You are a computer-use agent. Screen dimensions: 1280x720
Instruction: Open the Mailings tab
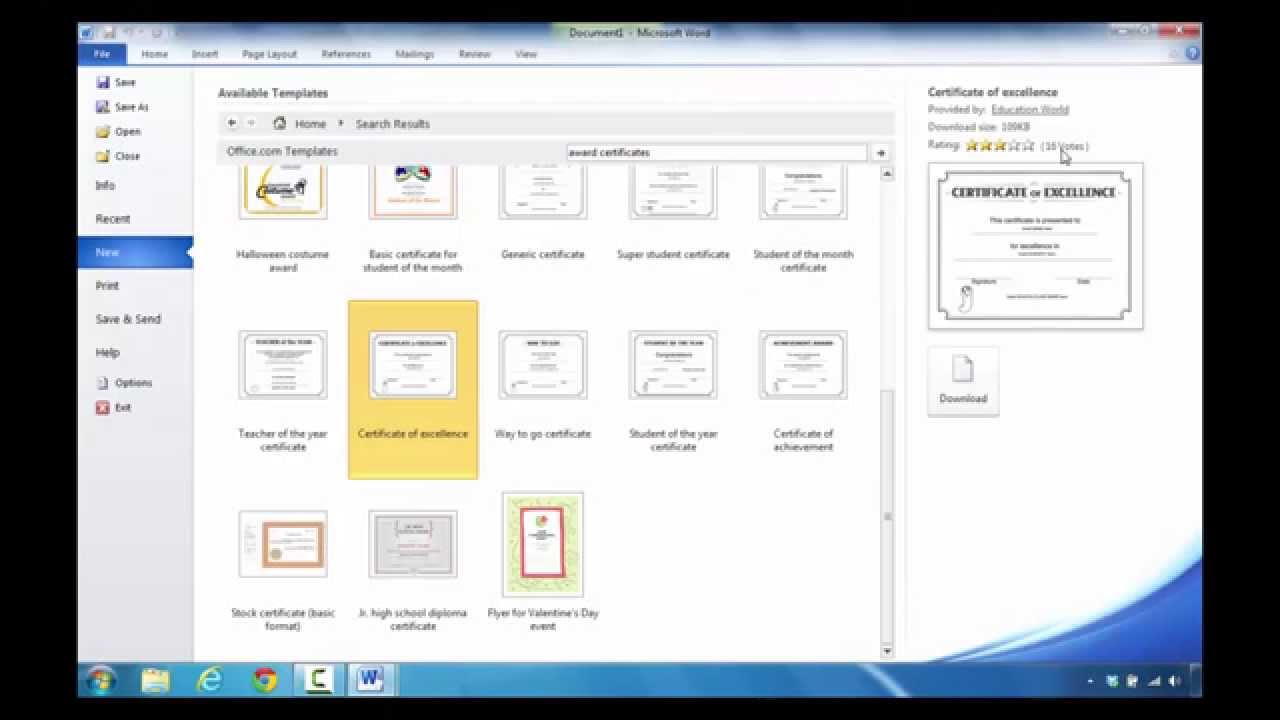click(x=414, y=54)
